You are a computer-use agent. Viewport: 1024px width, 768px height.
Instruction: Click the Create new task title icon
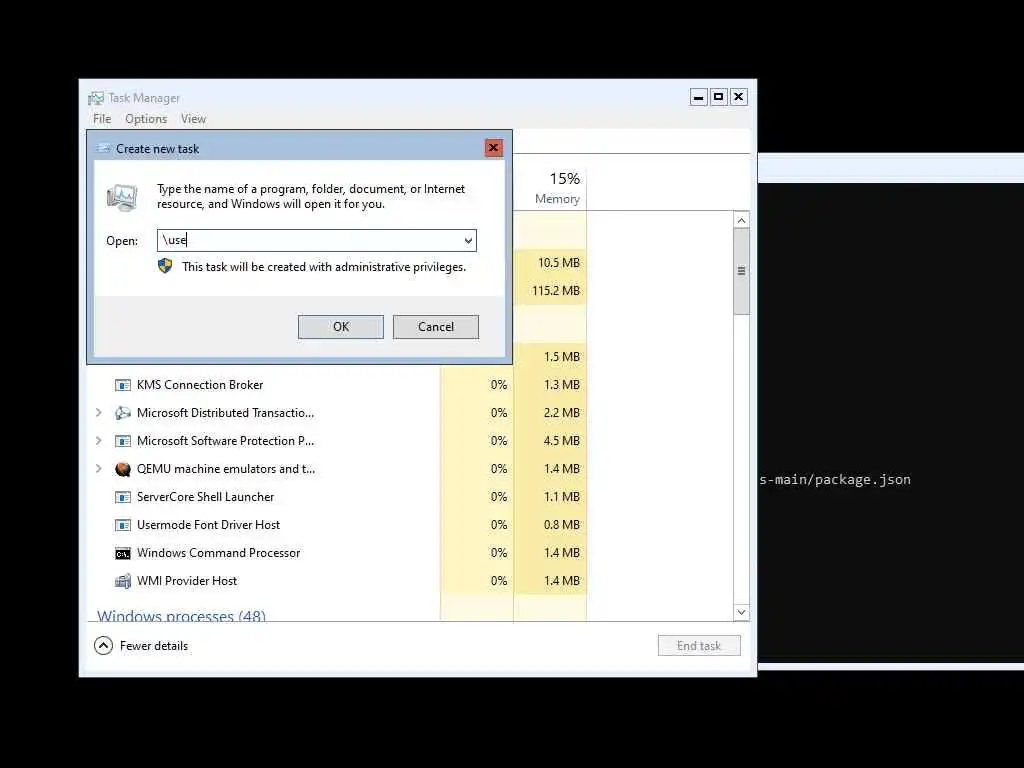click(103, 148)
